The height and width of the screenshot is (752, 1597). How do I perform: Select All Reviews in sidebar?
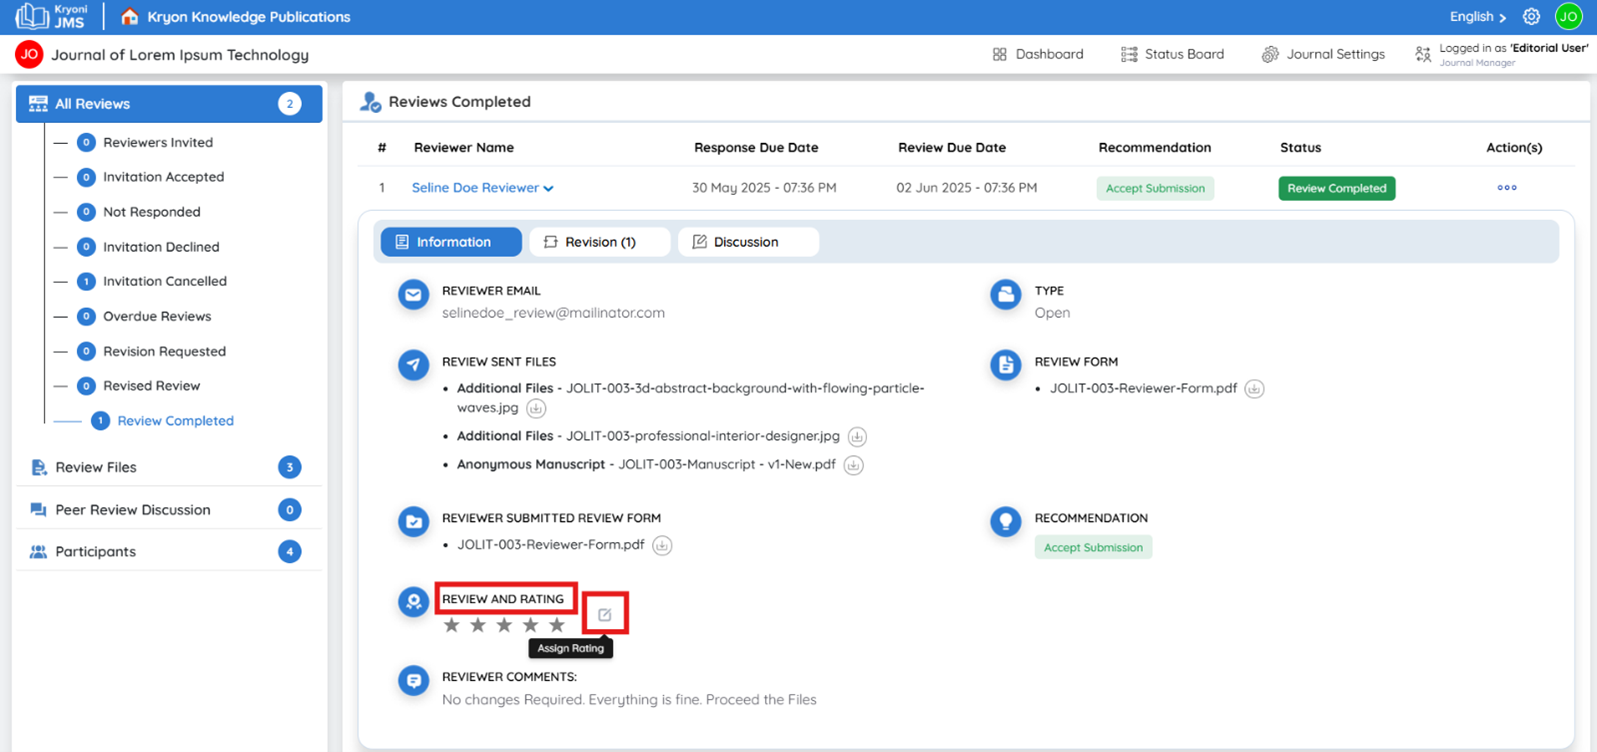click(x=169, y=104)
